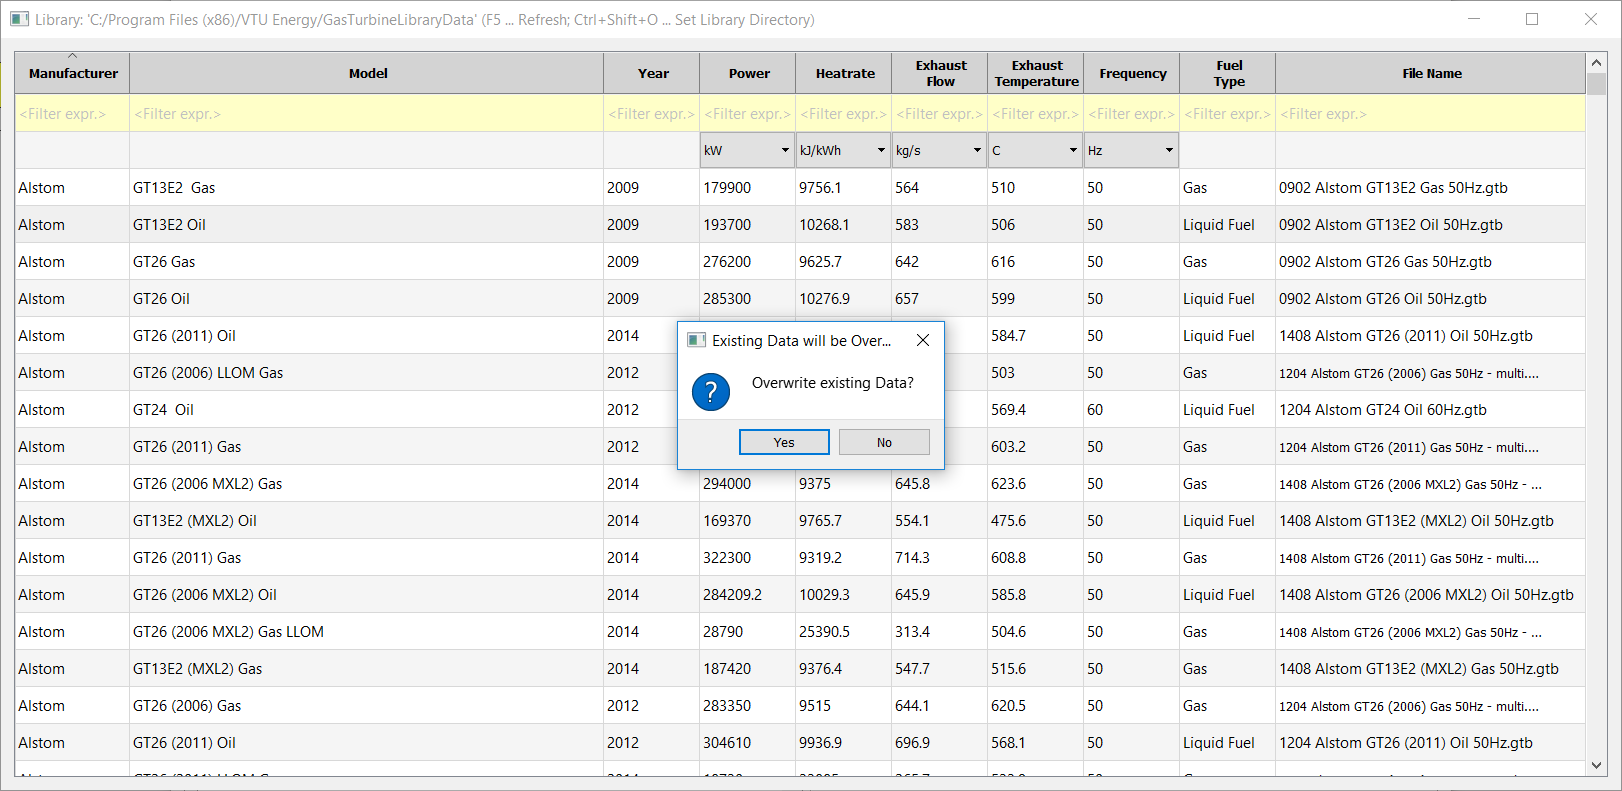Click the vertical scrollbar thumb
1622x791 pixels.
click(1596, 83)
